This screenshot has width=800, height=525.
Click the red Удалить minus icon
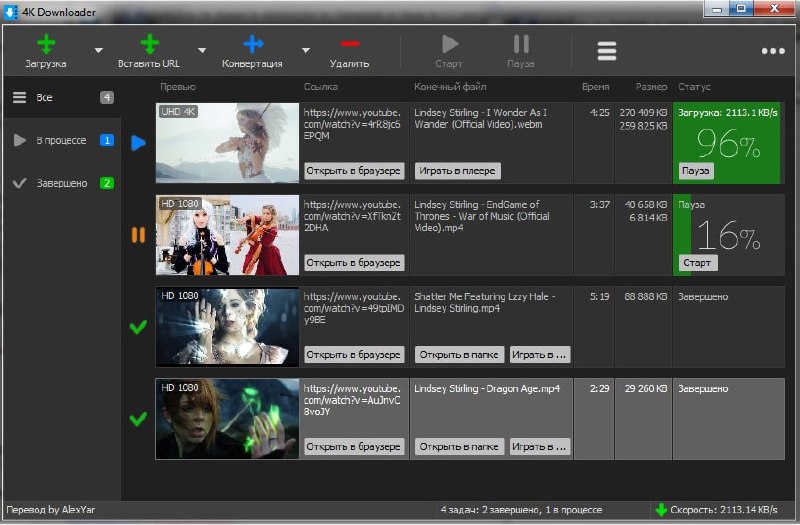[349, 44]
